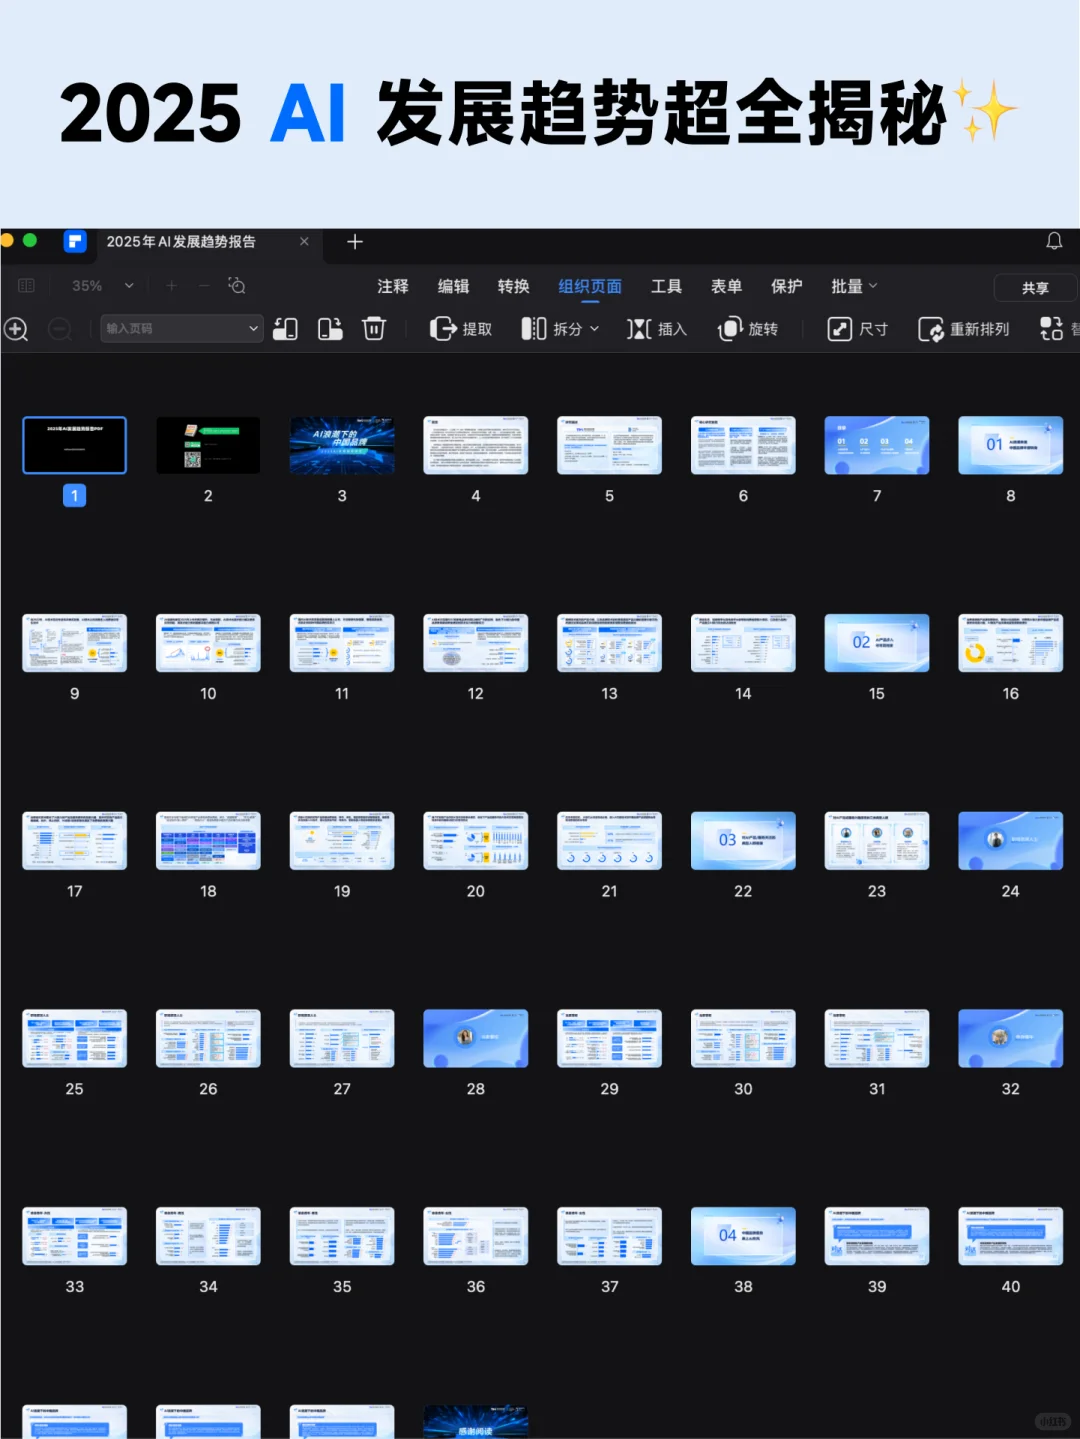Select page 3 cover thumbnail

(342, 445)
